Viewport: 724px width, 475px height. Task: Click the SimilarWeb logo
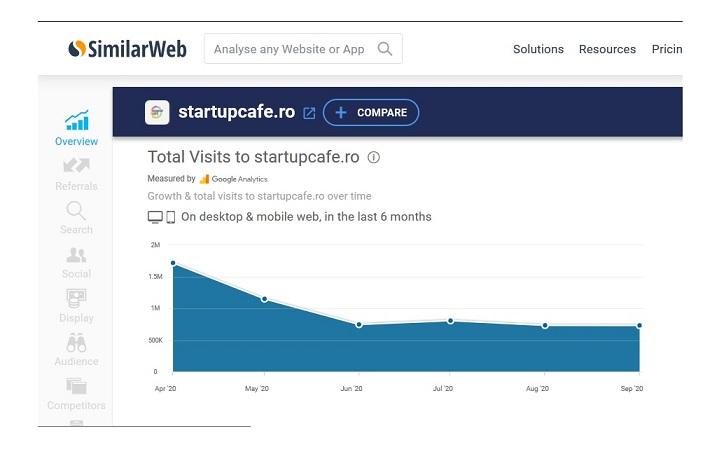pos(127,49)
